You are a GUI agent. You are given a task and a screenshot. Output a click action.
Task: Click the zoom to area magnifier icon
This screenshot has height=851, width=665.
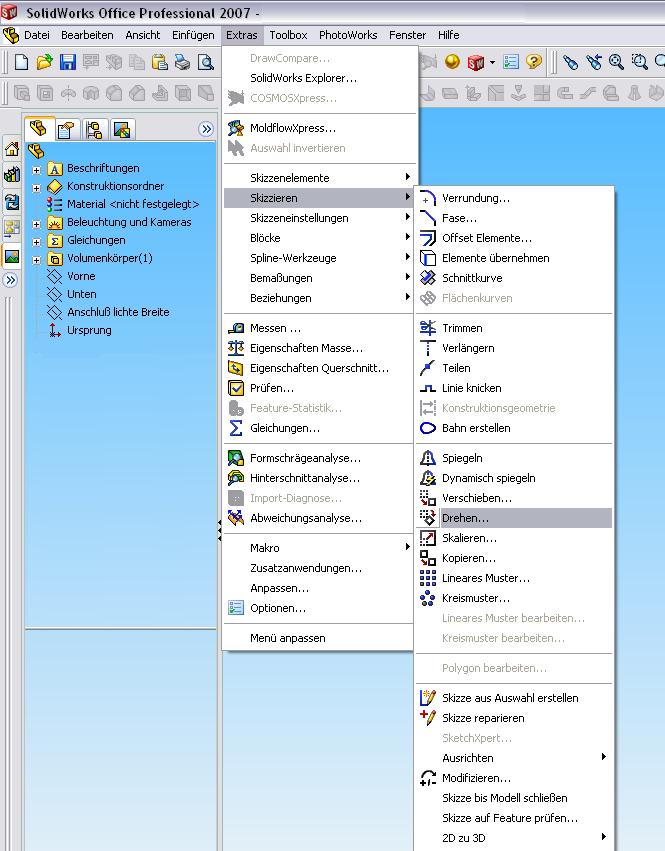pyautogui.click(x=639, y=62)
